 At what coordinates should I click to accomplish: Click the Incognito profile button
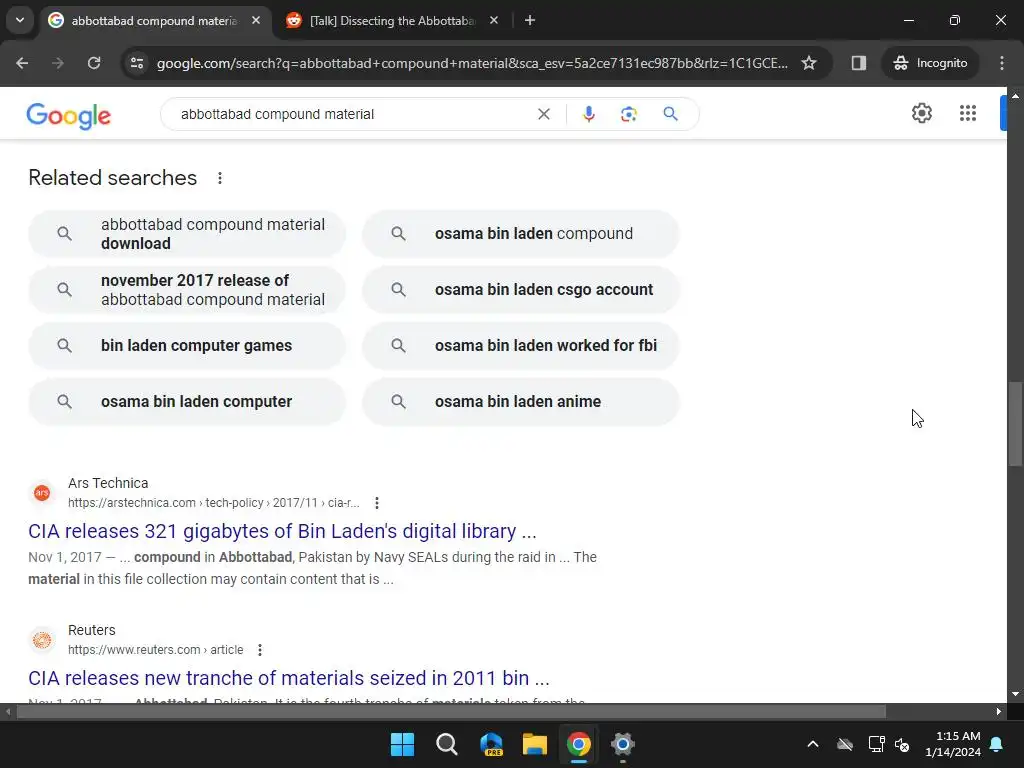[x=931, y=63]
